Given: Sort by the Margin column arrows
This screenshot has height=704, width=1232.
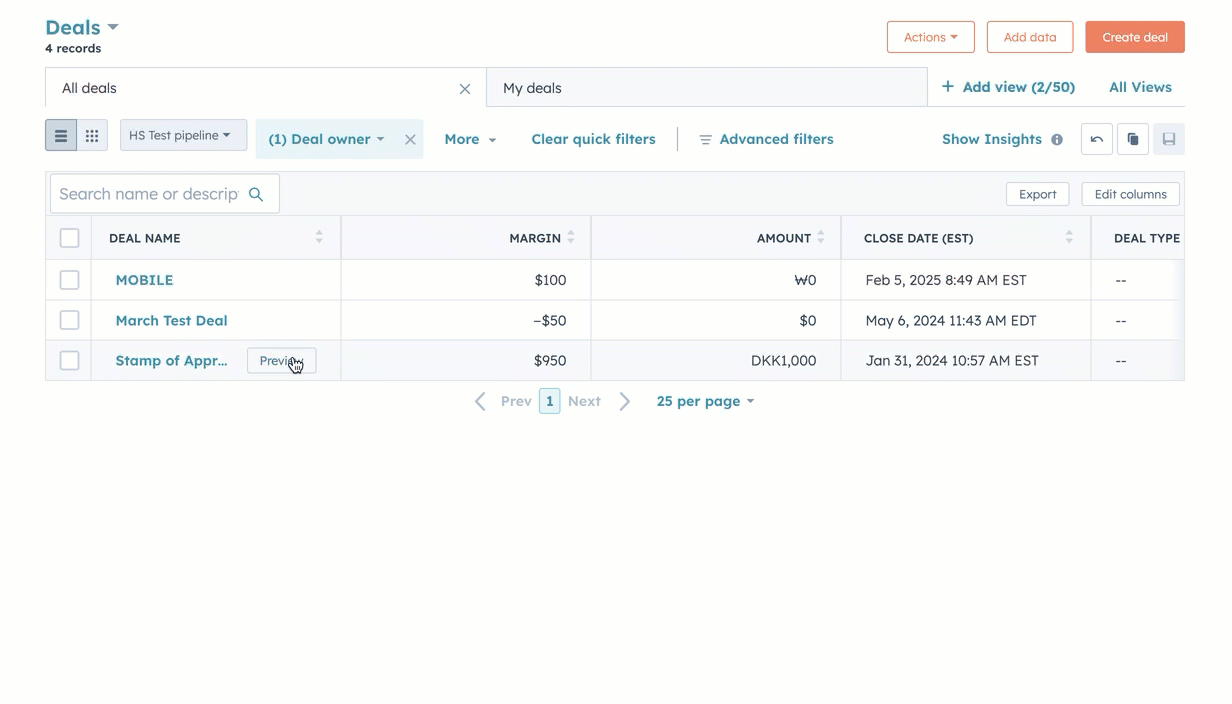Looking at the screenshot, I should click(x=571, y=238).
